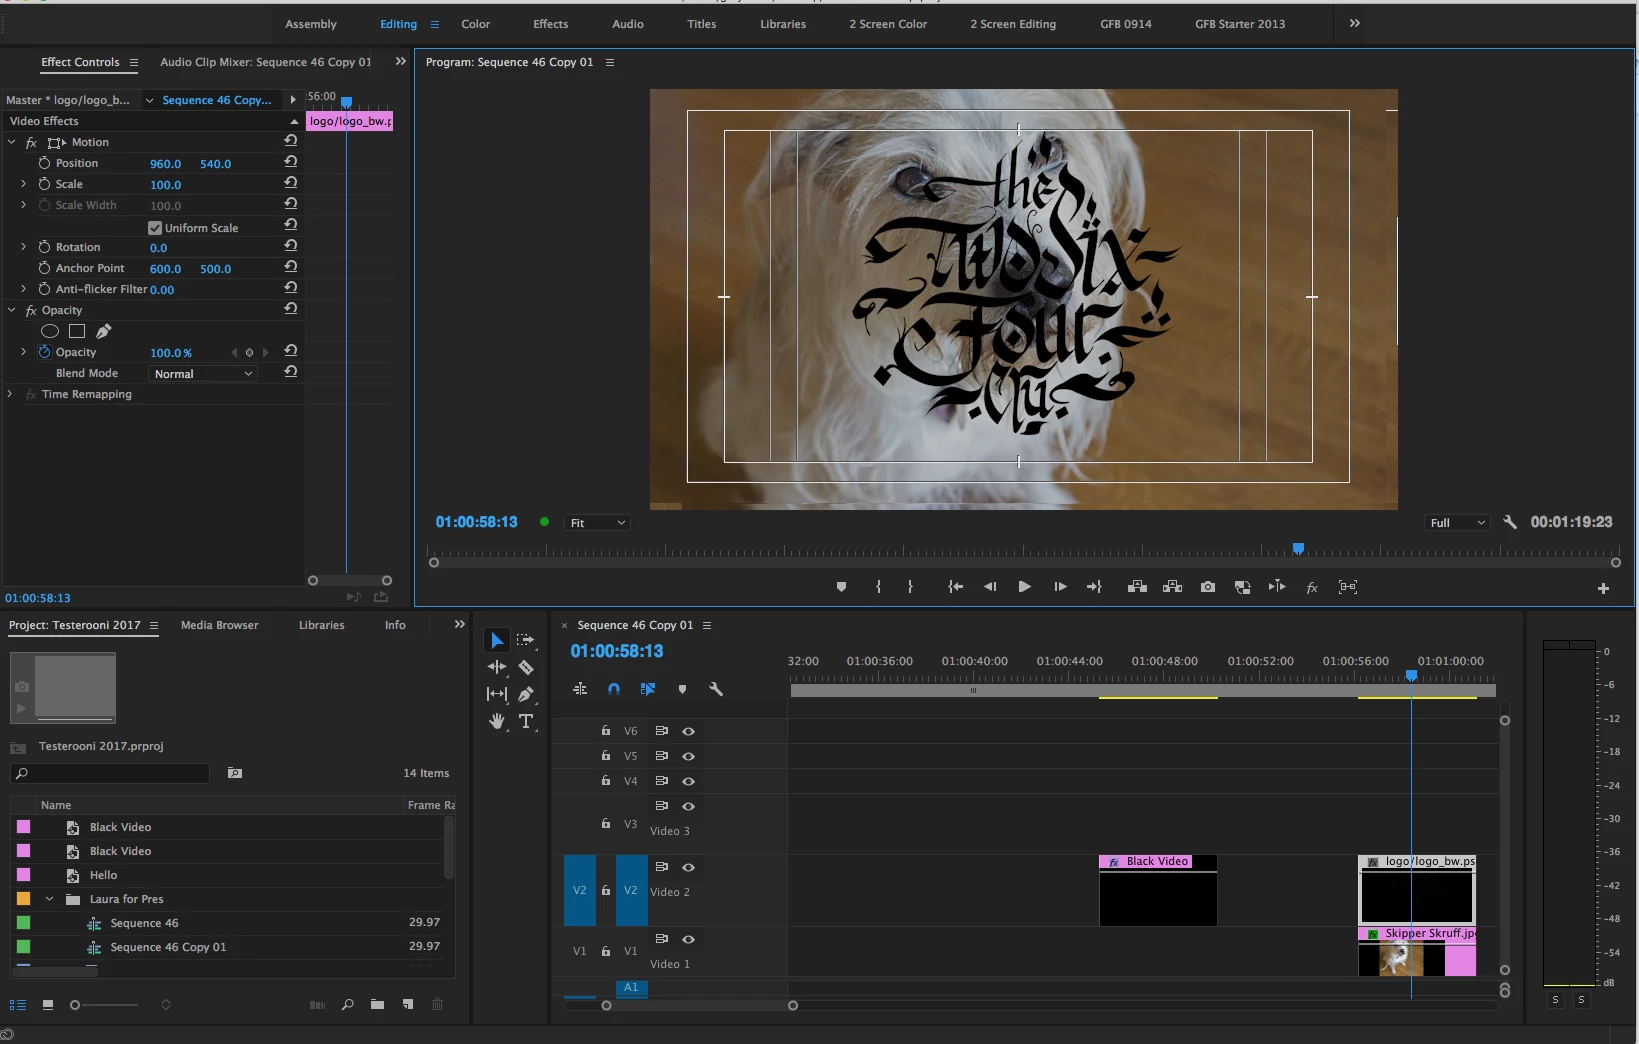Image resolution: width=1639 pixels, height=1044 pixels.
Task: Open Editing workspace menu icon
Action: [x=435, y=24]
